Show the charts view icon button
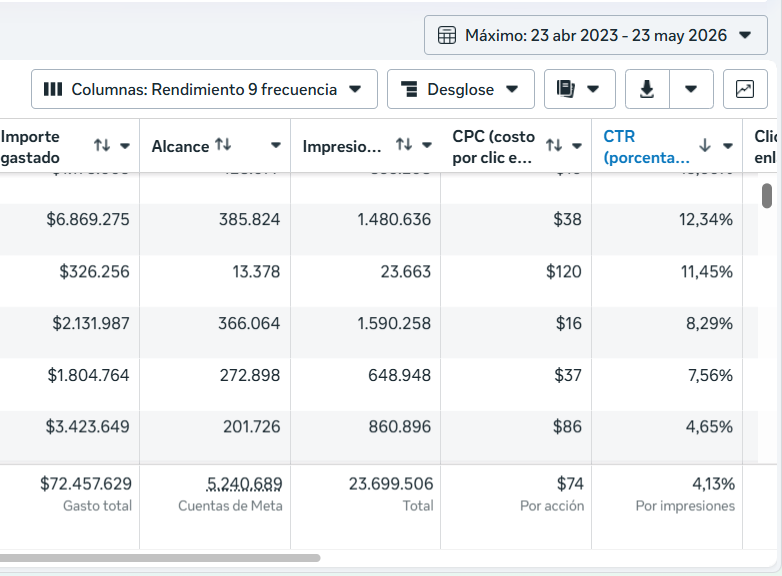Viewport: 782px width, 576px height. click(x=745, y=89)
